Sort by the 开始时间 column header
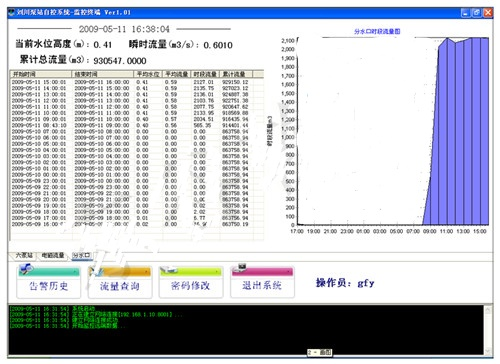 pos(41,74)
